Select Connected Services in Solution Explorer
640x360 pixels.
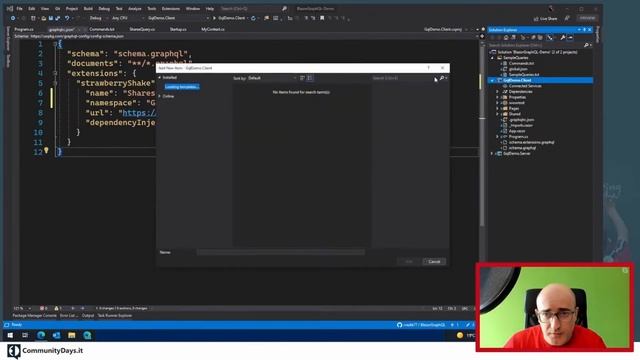pyautogui.click(x=525, y=86)
